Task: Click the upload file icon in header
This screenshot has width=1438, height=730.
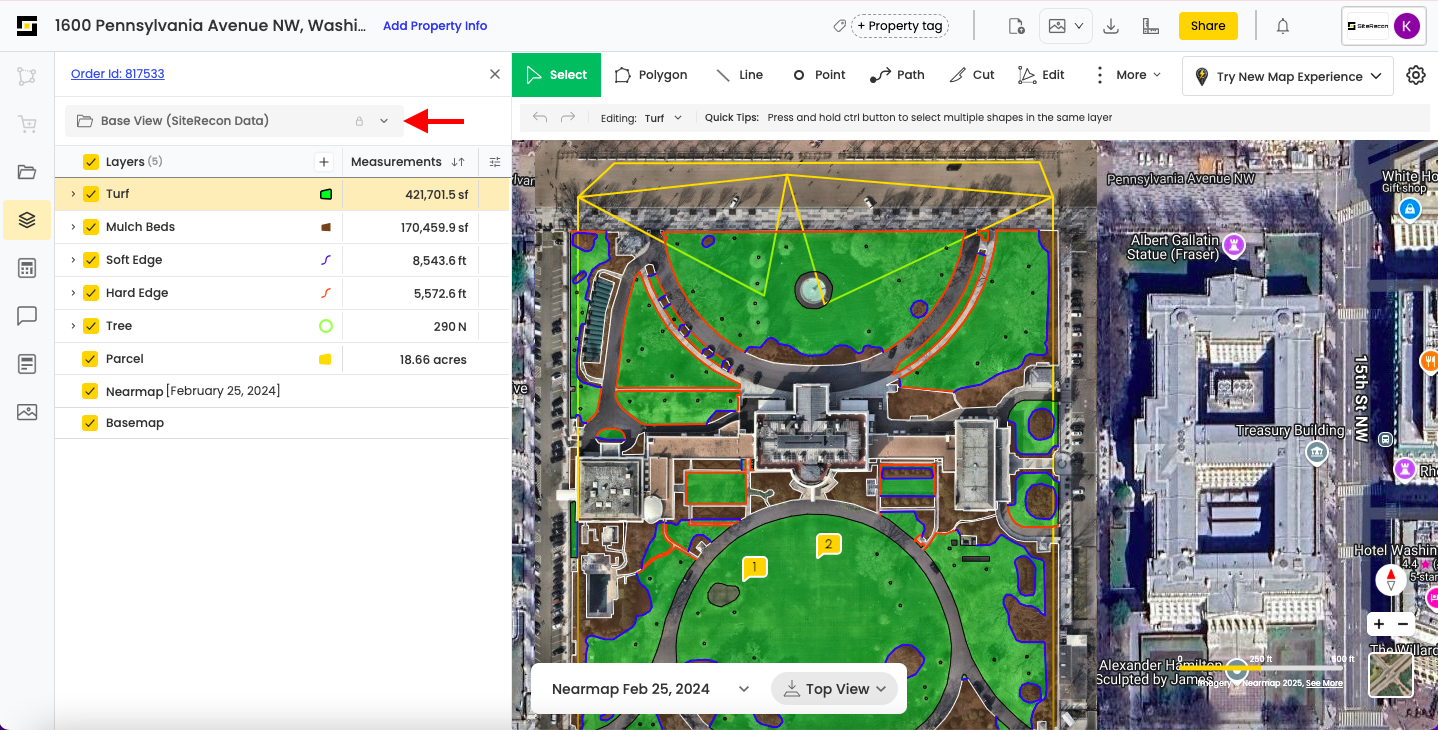Action: pyautogui.click(x=1017, y=26)
